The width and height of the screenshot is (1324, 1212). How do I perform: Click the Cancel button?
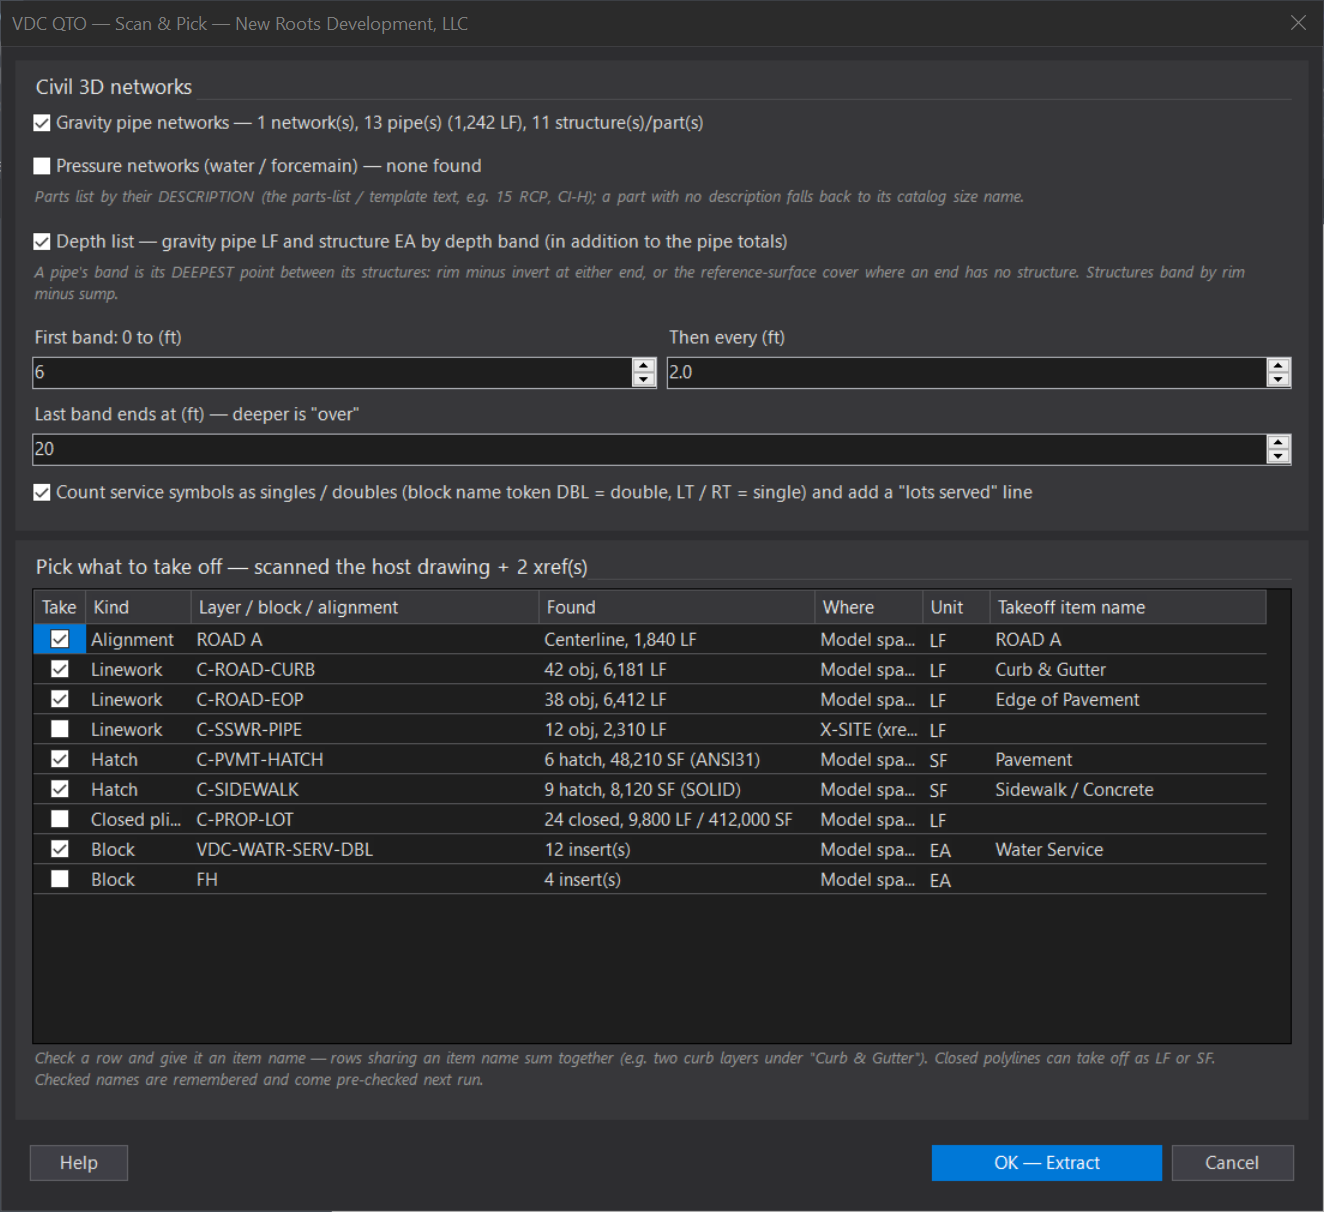coord(1232,1163)
